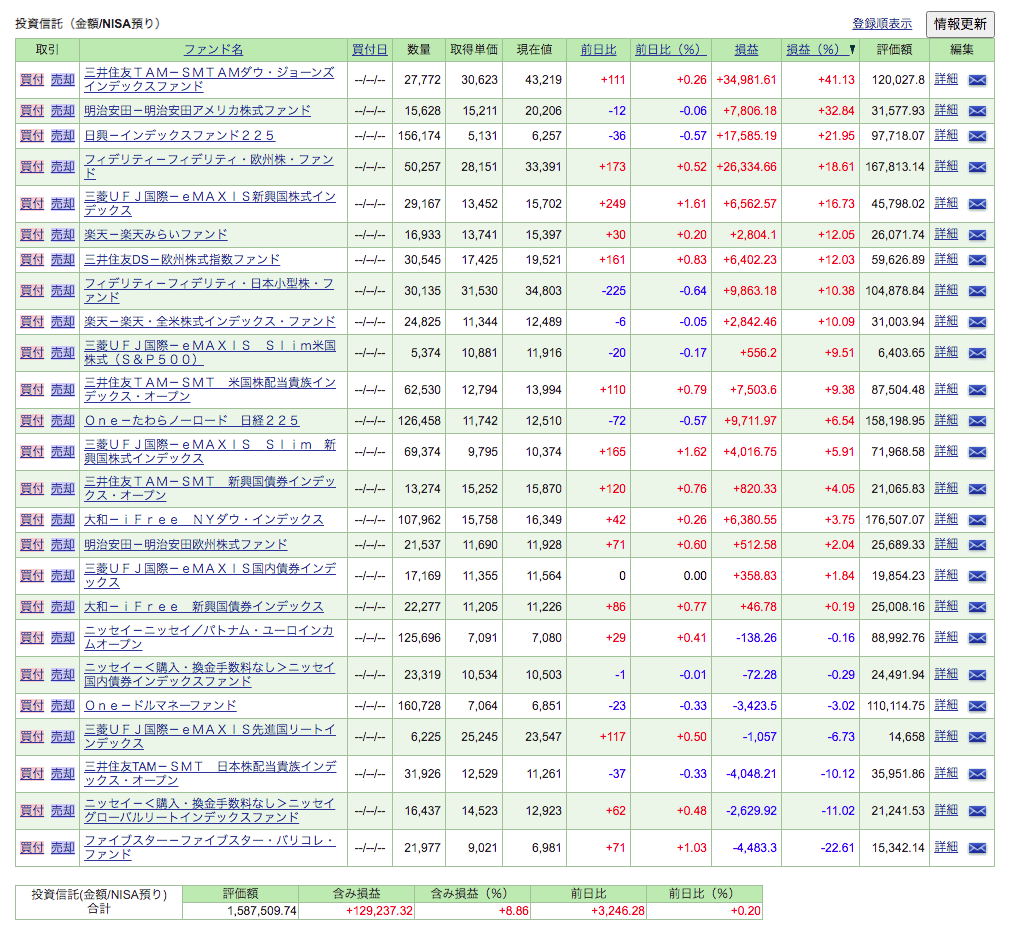The width and height of the screenshot is (1010, 929).
Task: Click total 評価額 value 1,587,509.74
Action: (x=262, y=911)
